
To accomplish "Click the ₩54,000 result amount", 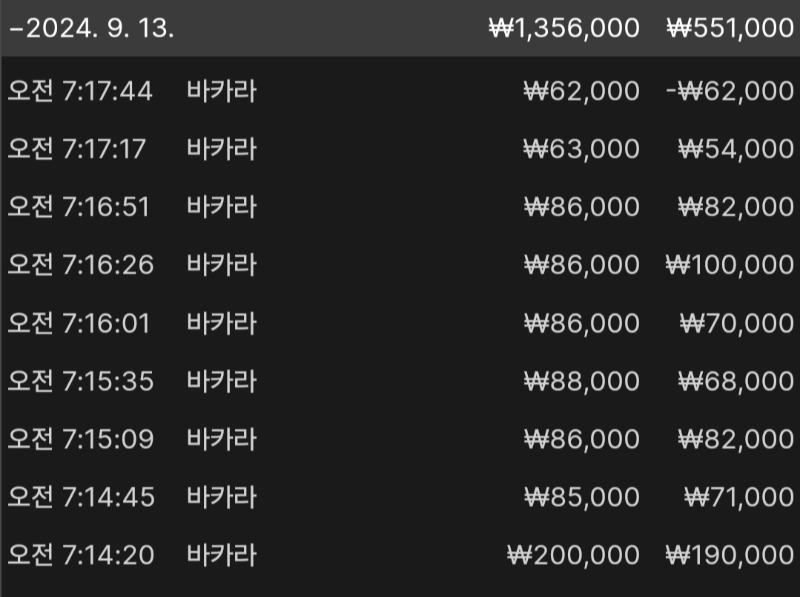I will 736,149.
